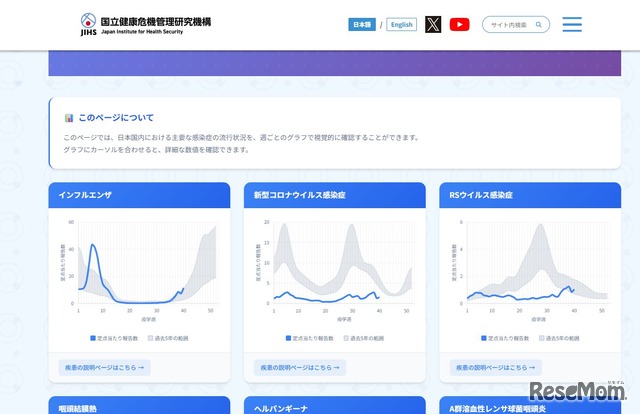Switch language to English
The height and width of the screenshot is (414, 640).
(x=402, y=24)
